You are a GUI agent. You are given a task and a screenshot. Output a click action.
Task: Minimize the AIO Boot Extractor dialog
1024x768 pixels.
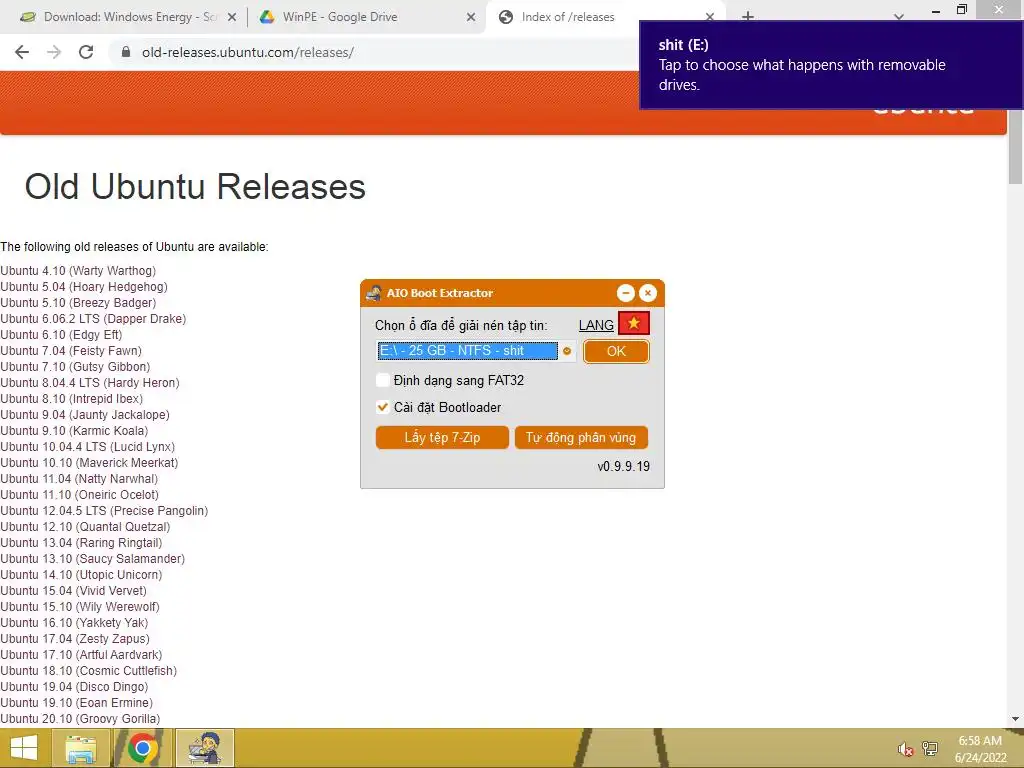(x=626, y=293)
